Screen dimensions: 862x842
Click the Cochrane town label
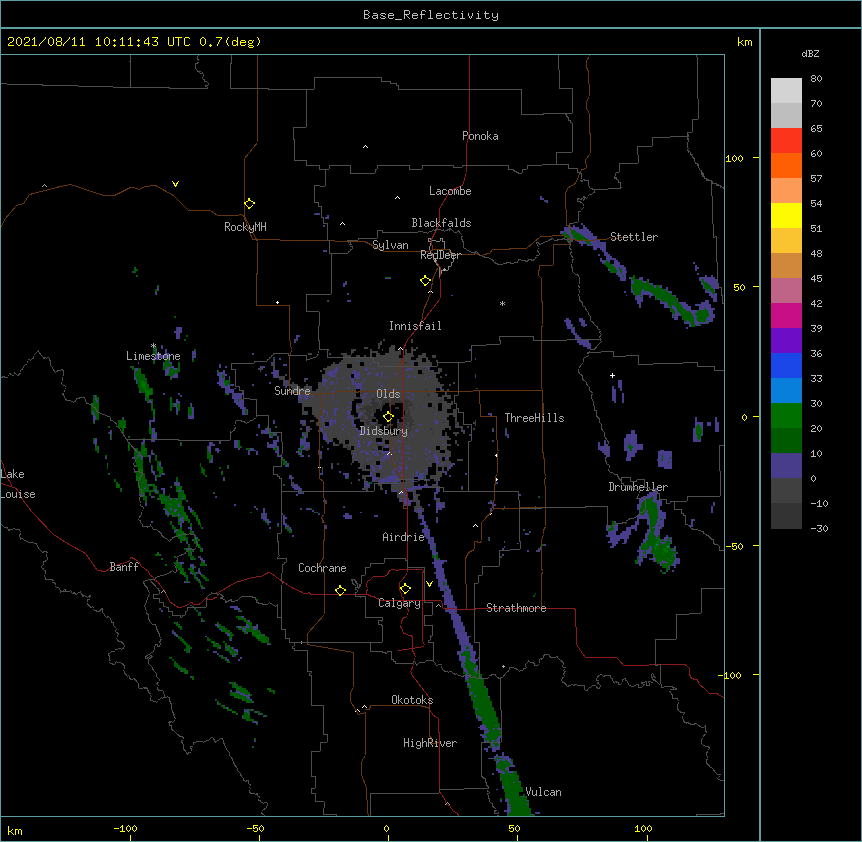tap(322, 568)
